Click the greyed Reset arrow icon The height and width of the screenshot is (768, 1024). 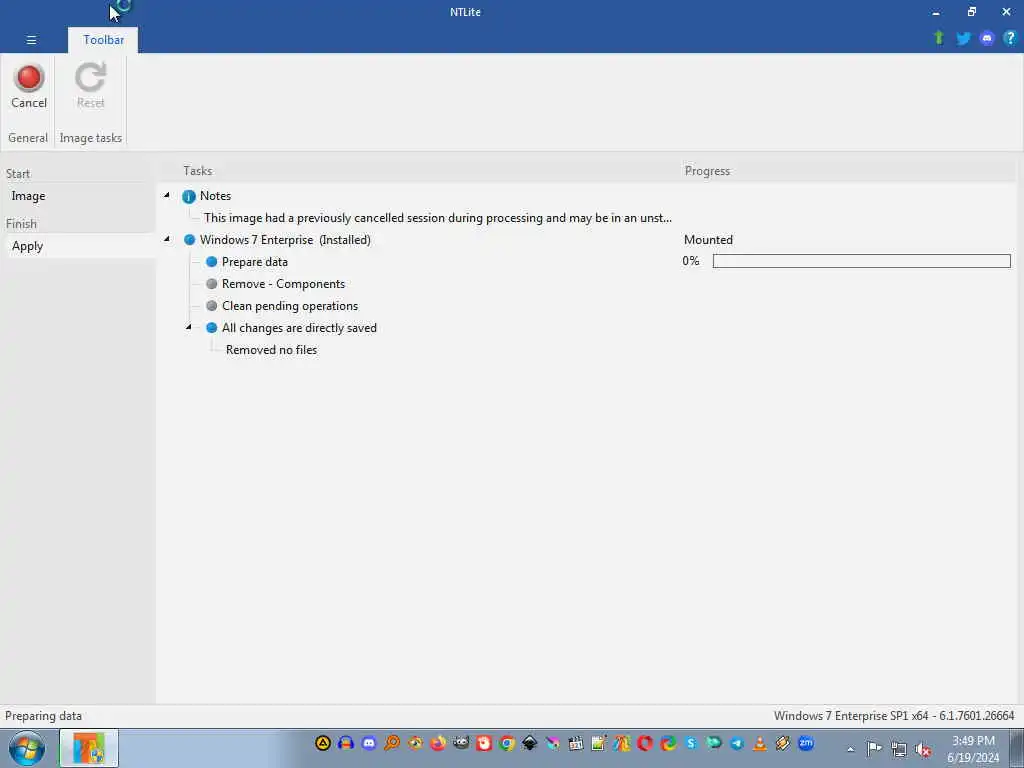tap(90, 77)
